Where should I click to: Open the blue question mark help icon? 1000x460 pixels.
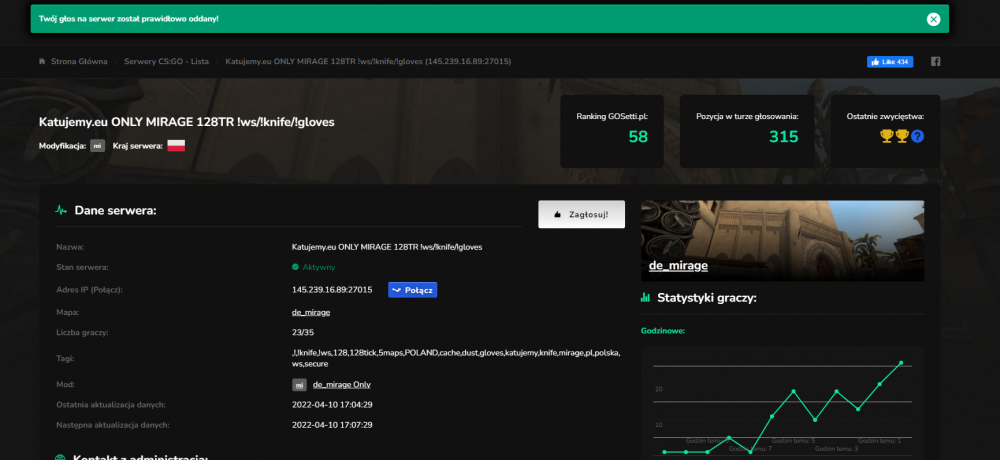[x=917, y=137]
